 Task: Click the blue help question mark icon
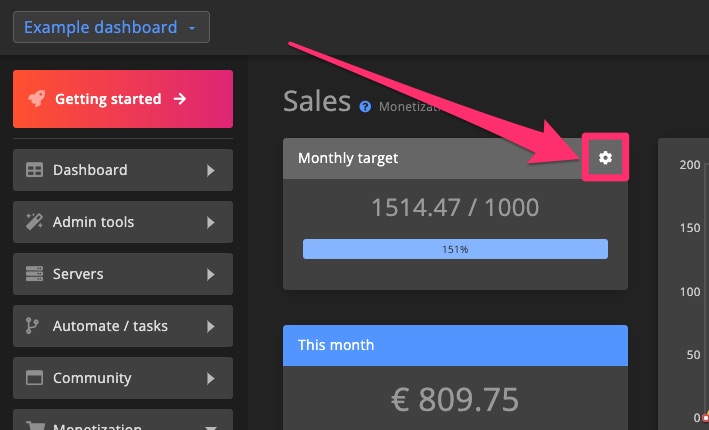365,107
